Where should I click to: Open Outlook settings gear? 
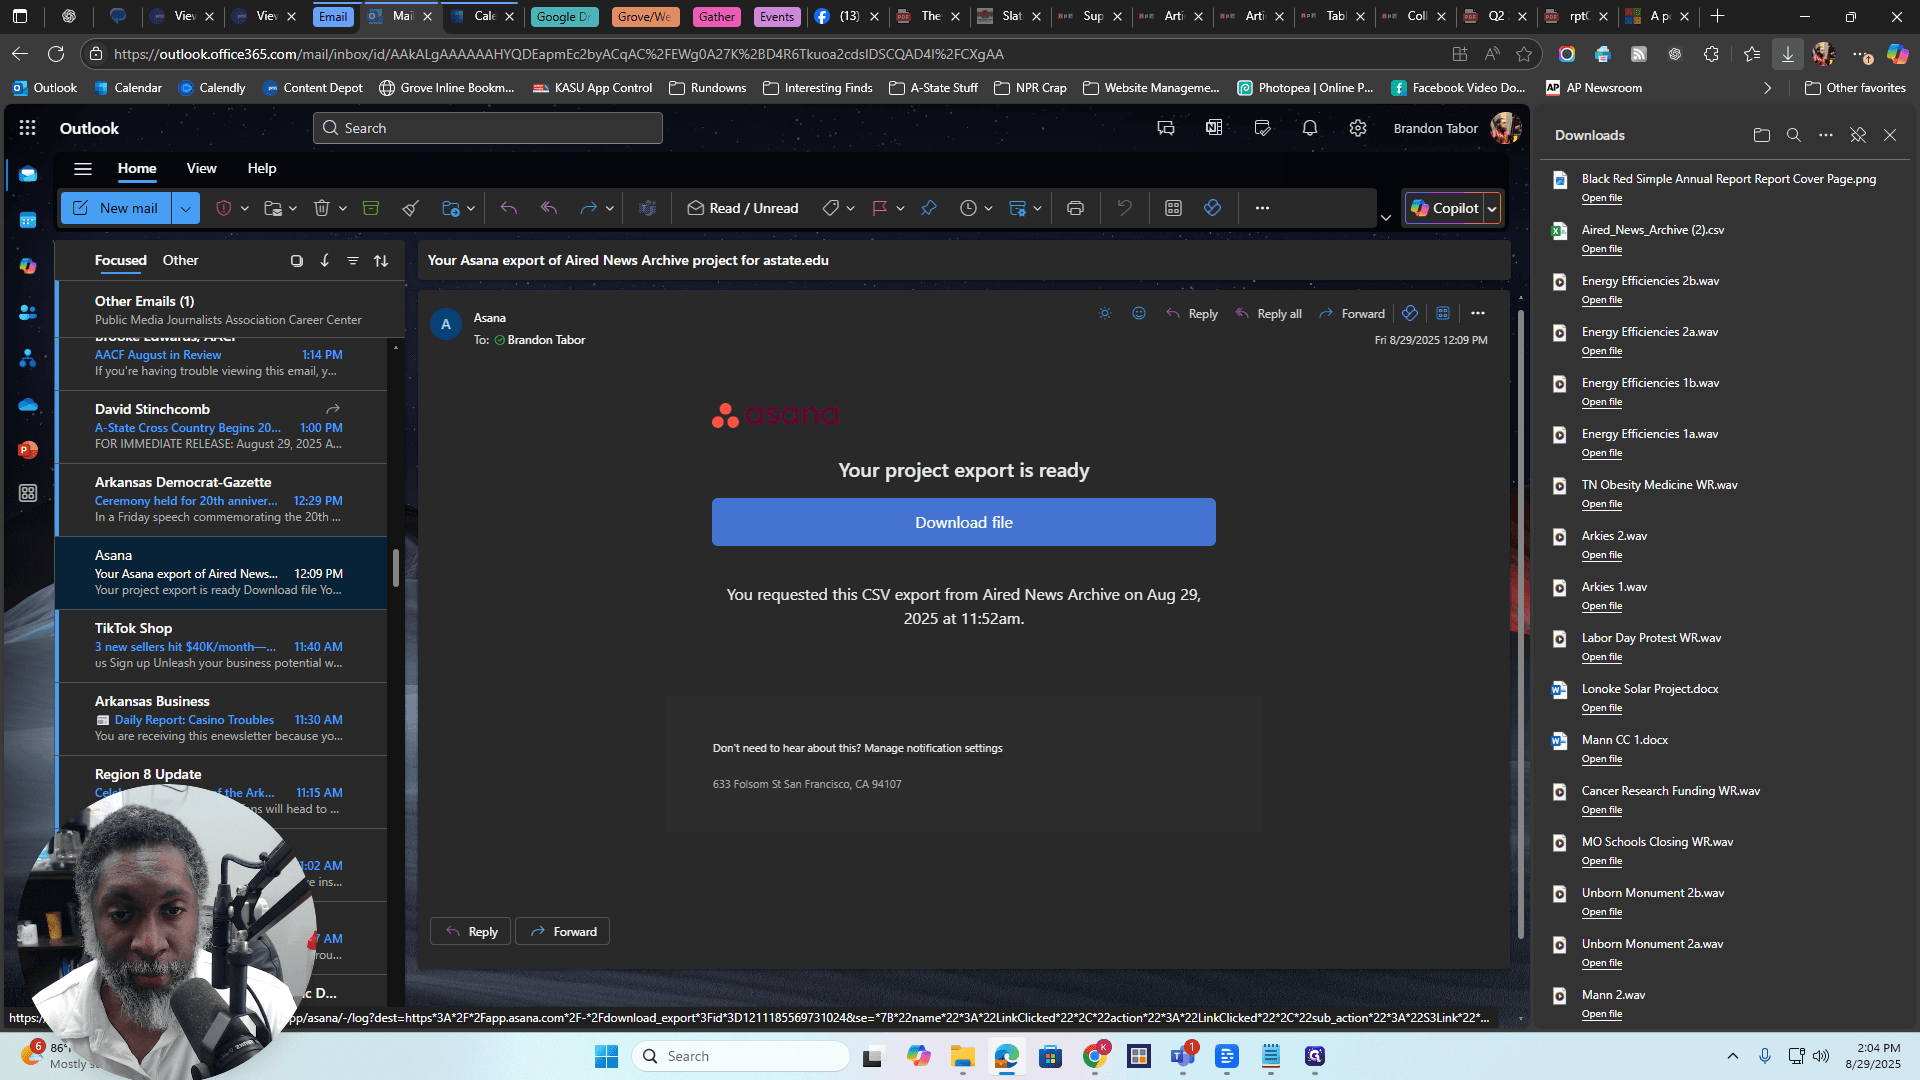click(1357, 128)
